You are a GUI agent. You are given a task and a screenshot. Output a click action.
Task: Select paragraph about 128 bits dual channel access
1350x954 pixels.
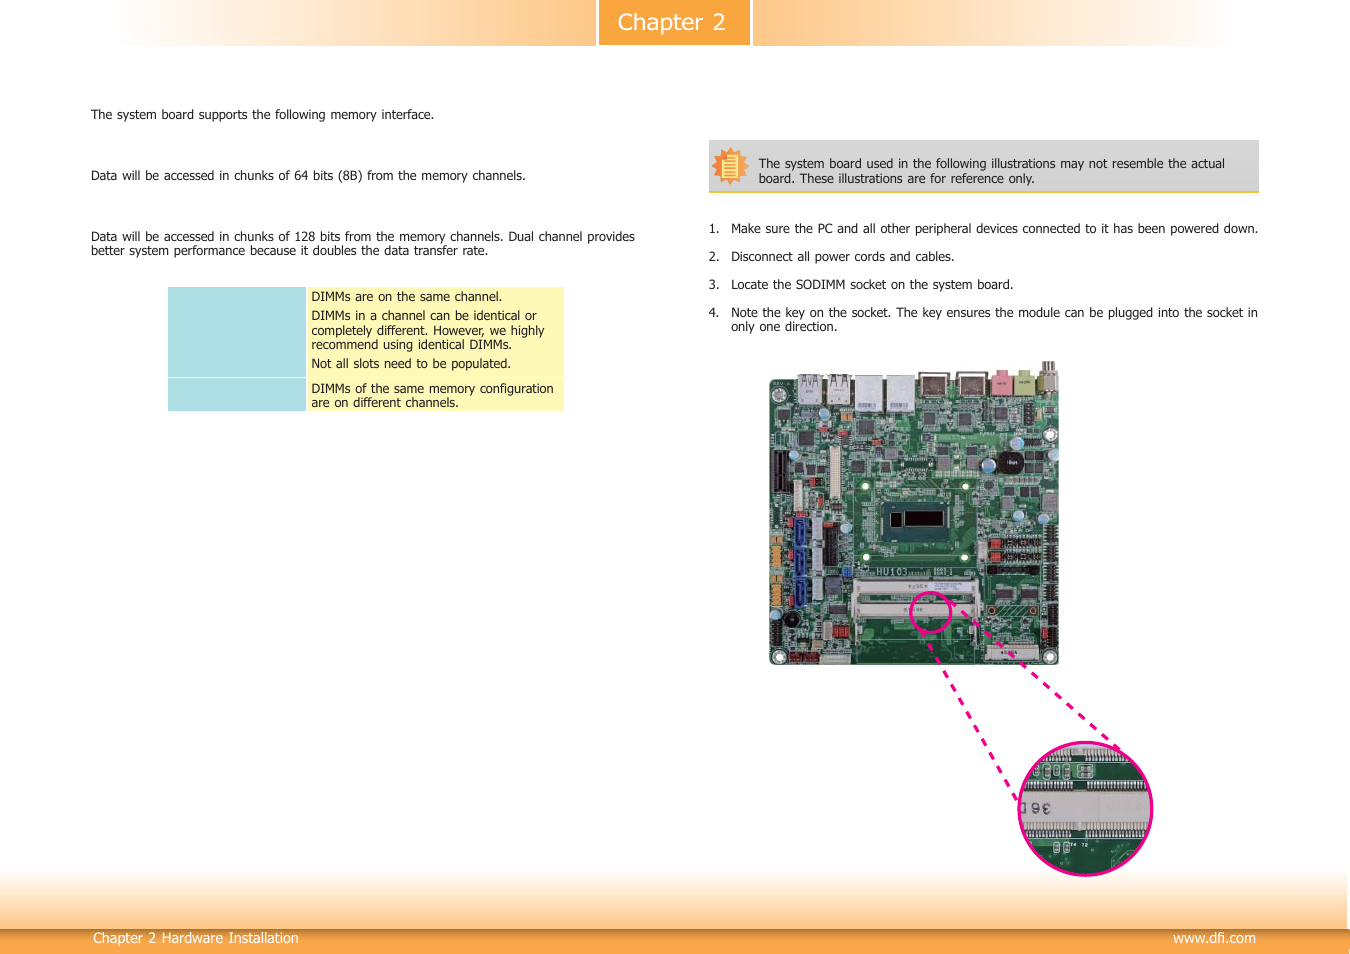pyautogui.click(x=363, y=244)
